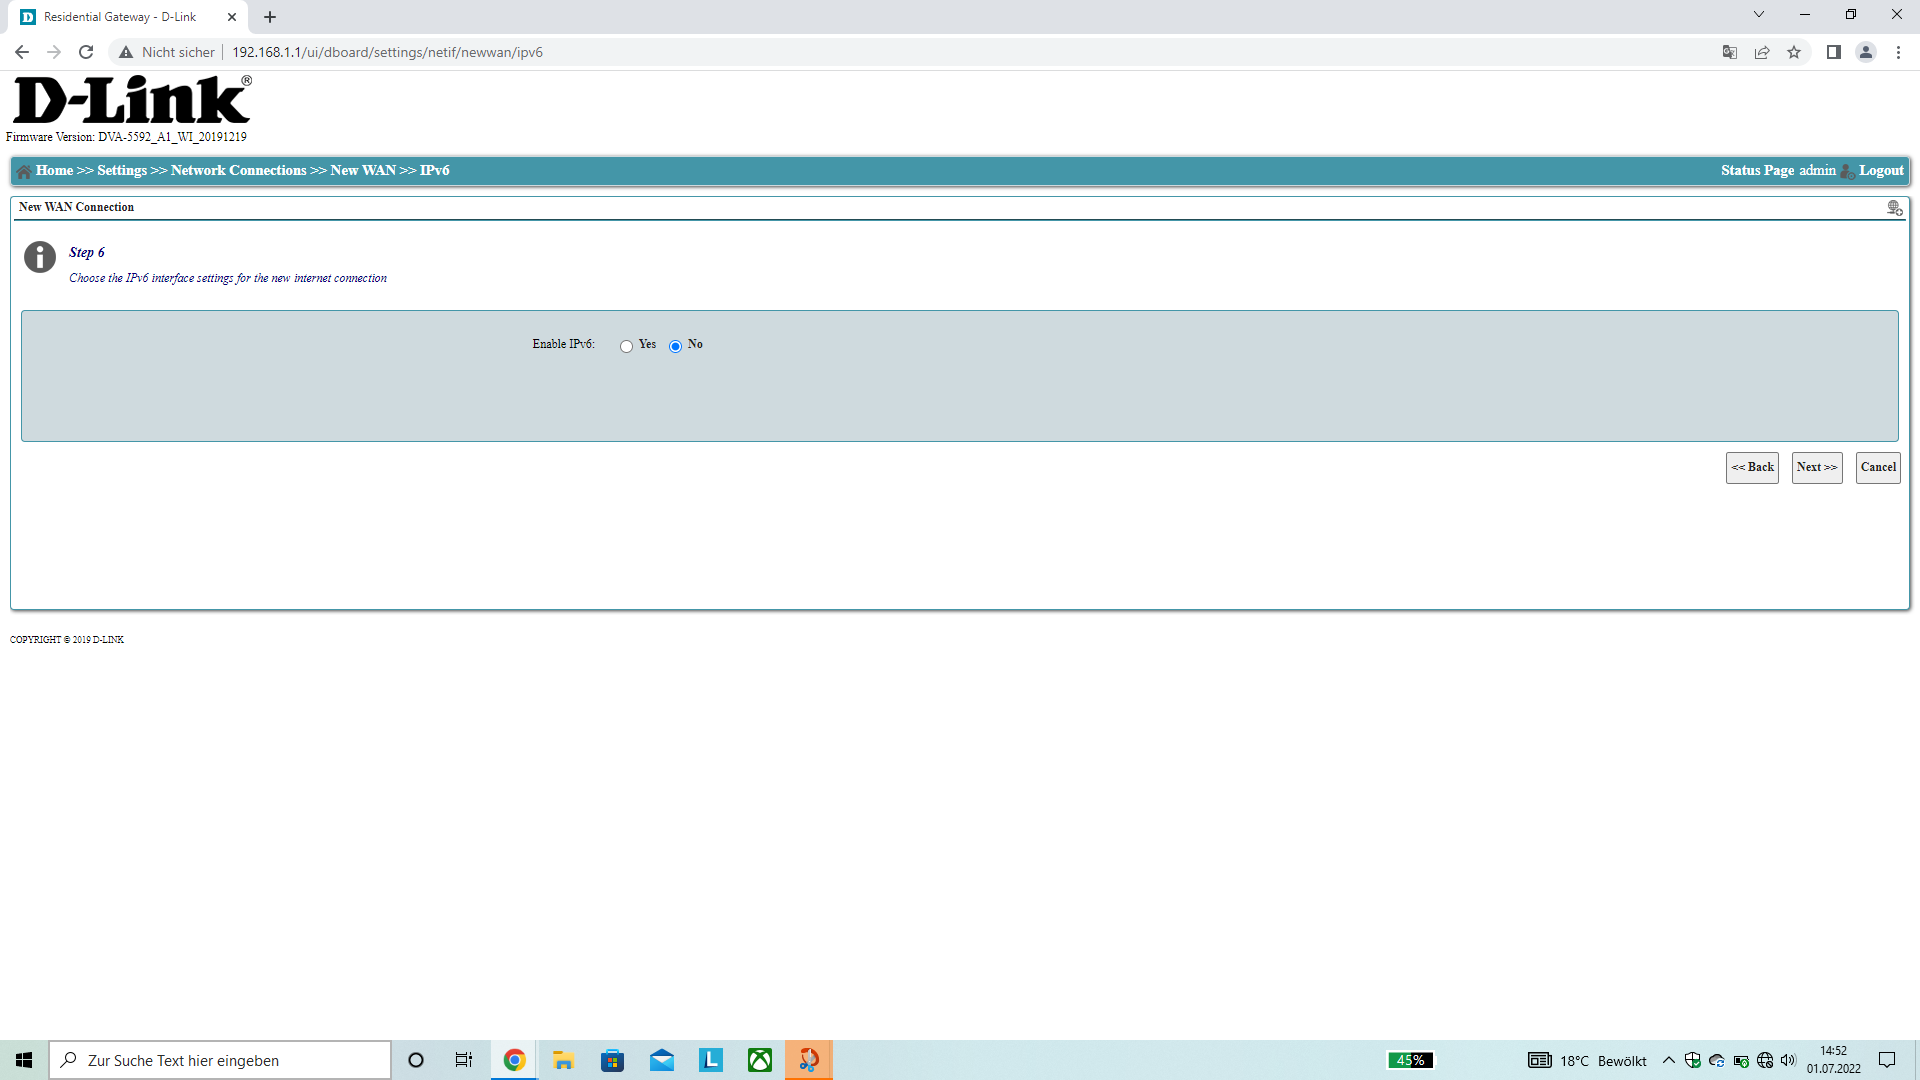Click the Windows taskbar search field
Viewport: 1920px width, 1080px height.
(220, 1060)
